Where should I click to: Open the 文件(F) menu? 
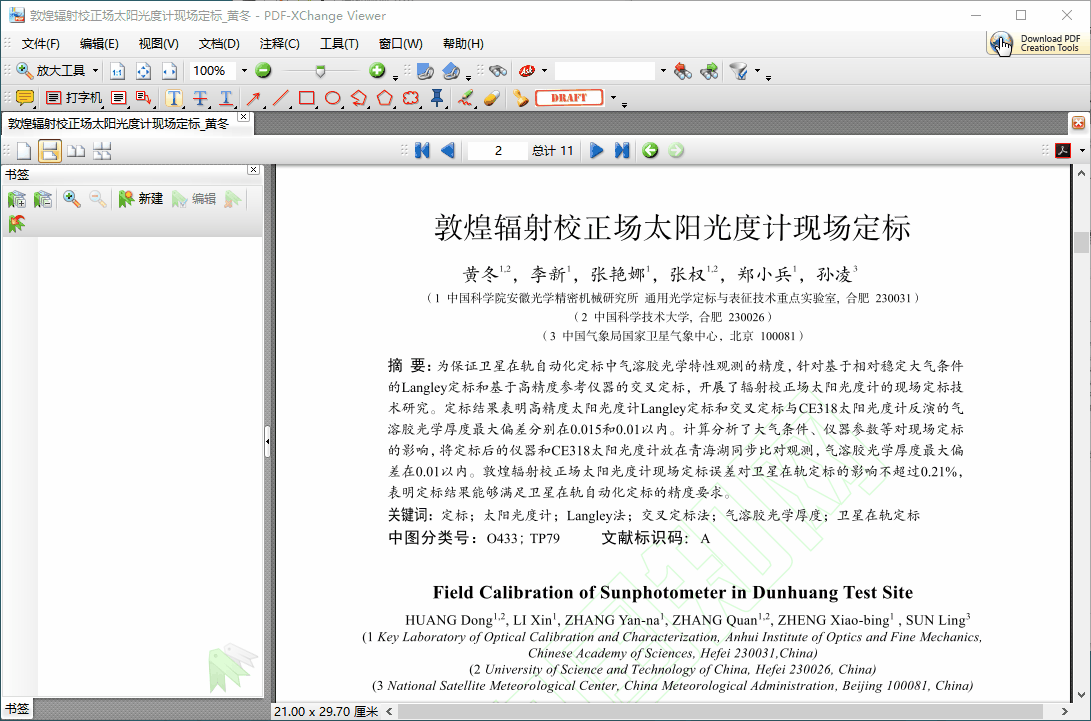40,44
